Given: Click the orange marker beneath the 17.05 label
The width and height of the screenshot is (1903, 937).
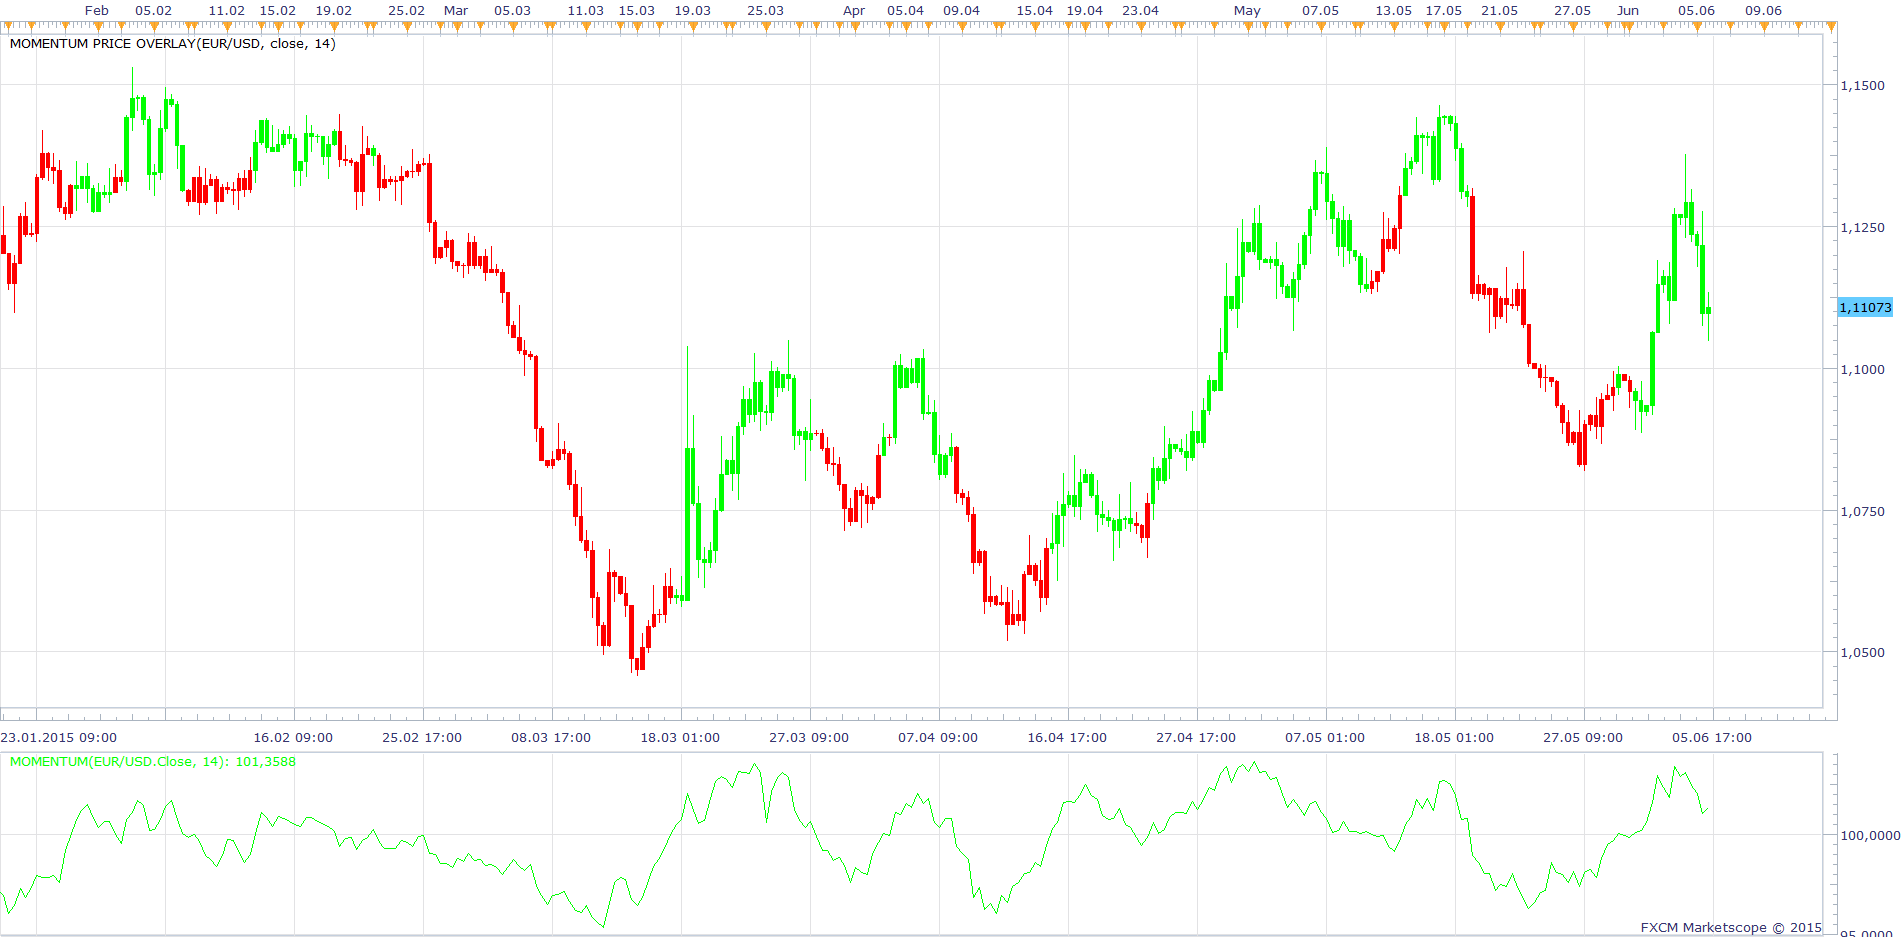Looking at the screenshot, I should coord(1443,26).
